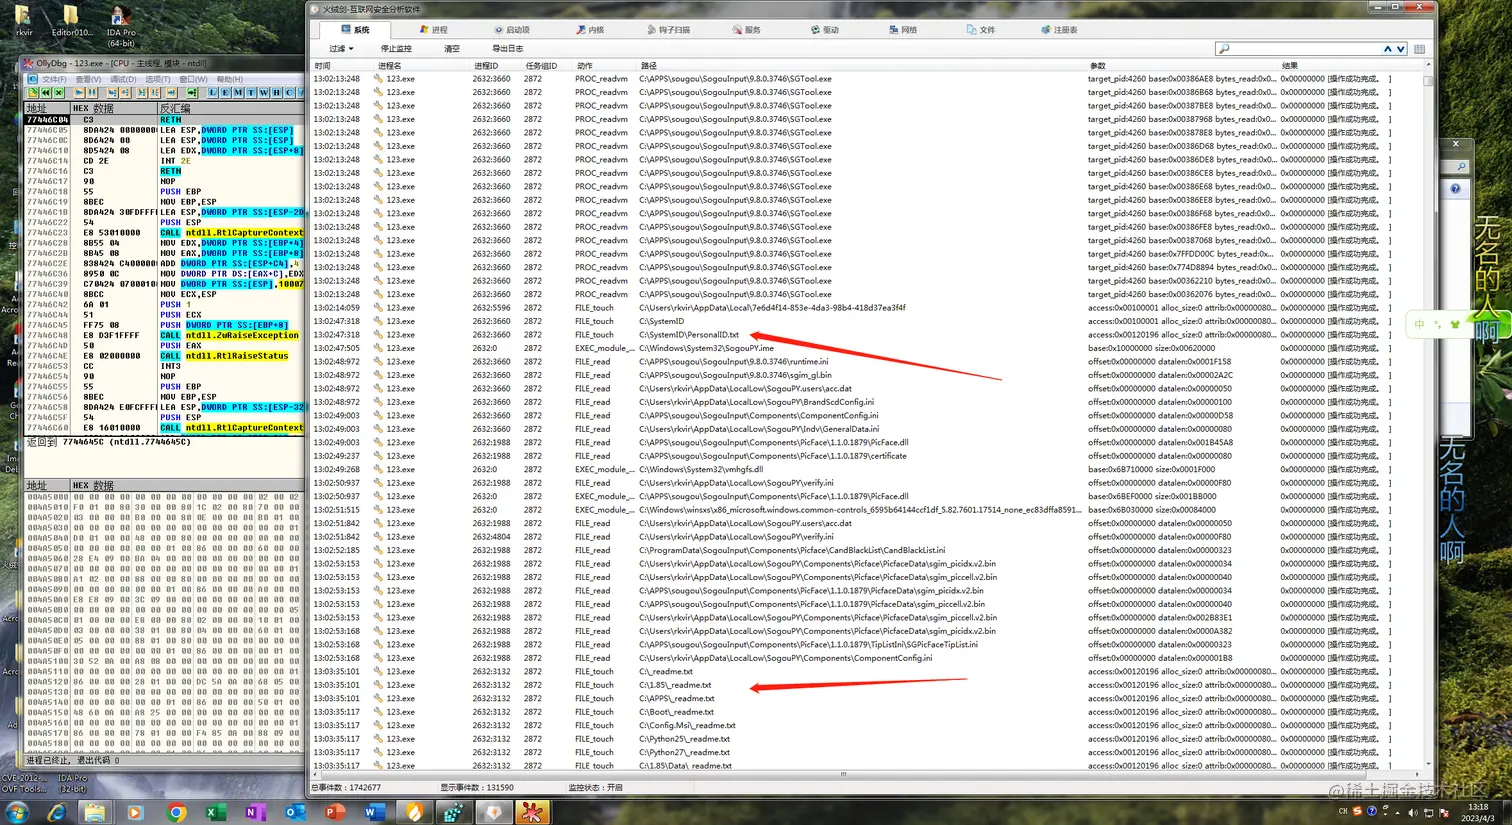Screen dimensions: 1512x825
Task: Sort by the 进程ID column header
Action: click(x=496, y=66)
